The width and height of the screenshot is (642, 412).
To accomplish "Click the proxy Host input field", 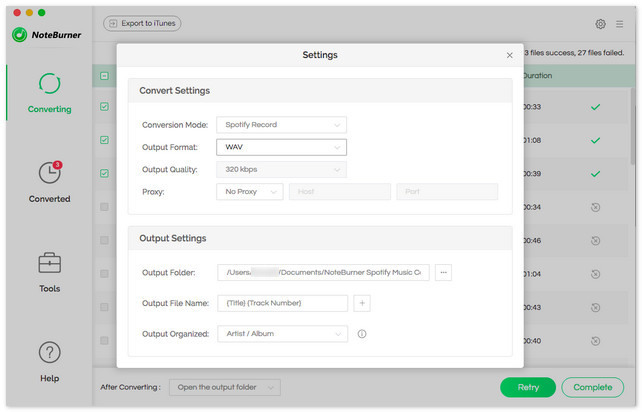I will coord(340,192).
